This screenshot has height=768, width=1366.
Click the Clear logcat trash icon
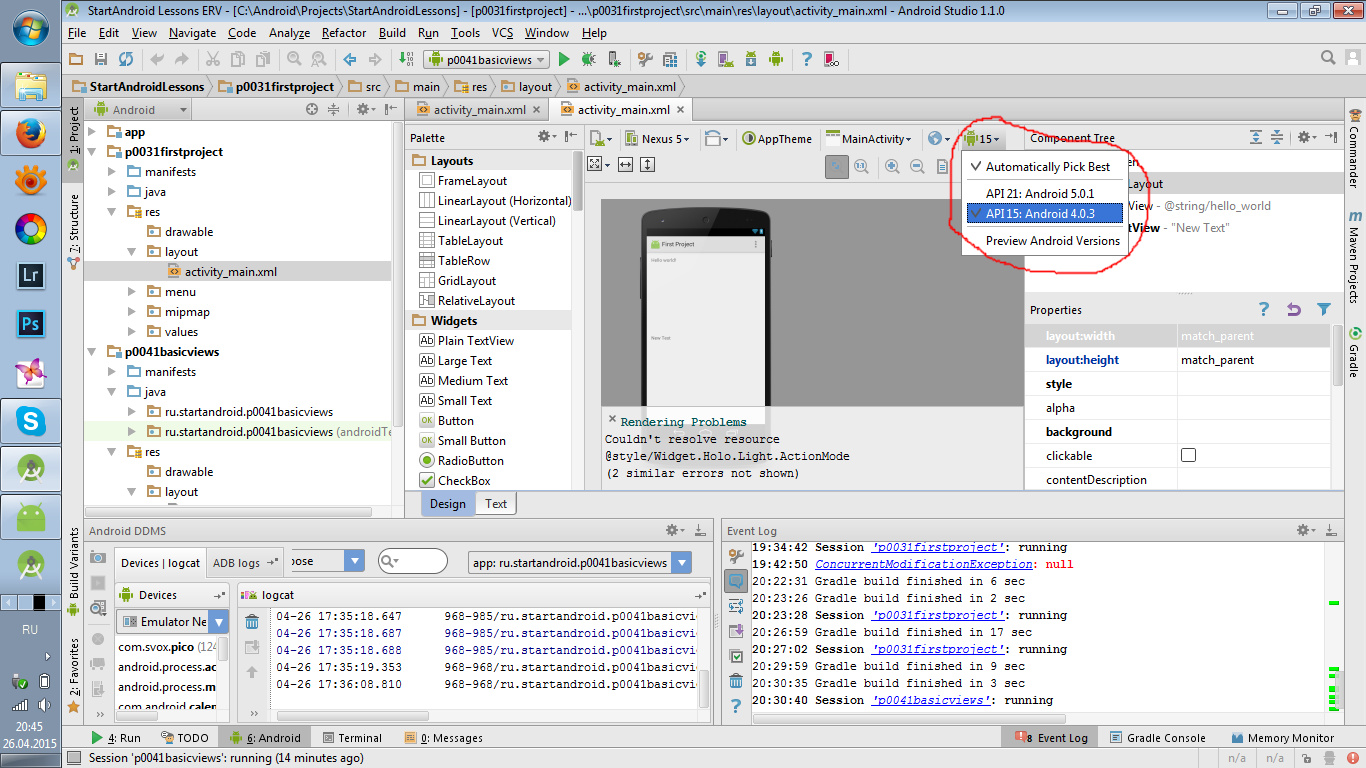click(x=252, y=623)
